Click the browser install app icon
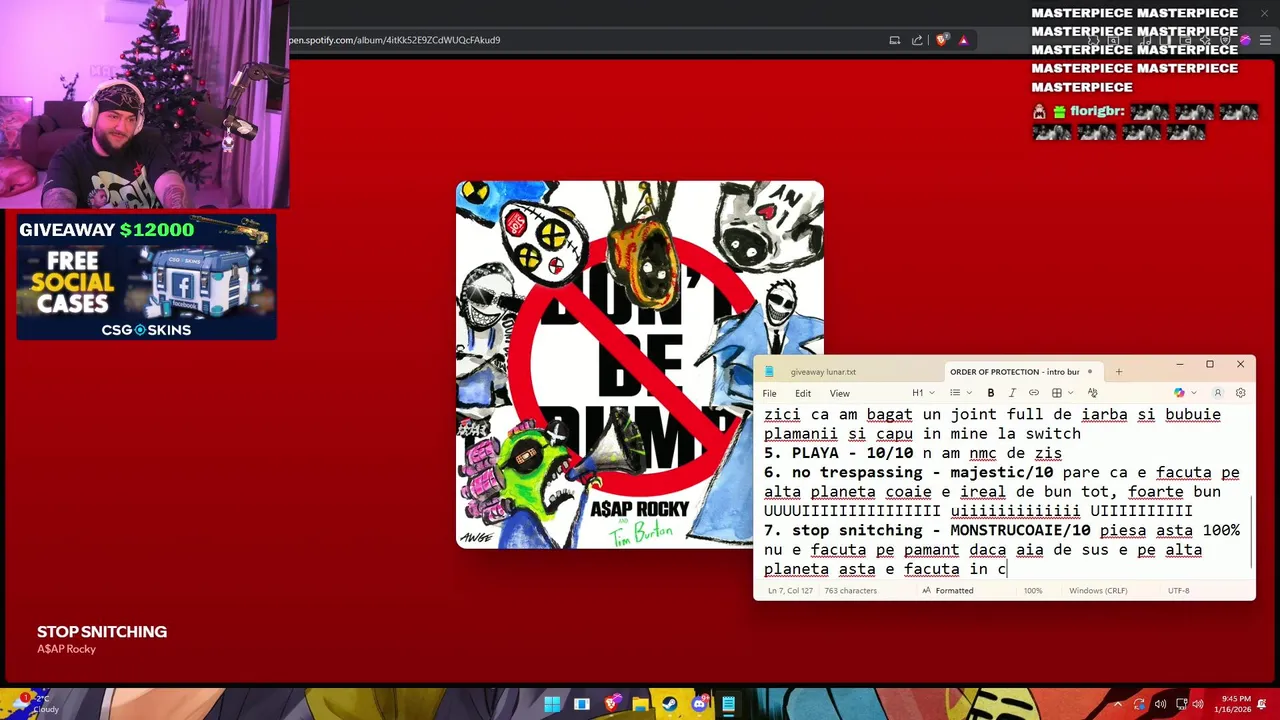Viewport: 1280px width, 720px height. [895, 40]
